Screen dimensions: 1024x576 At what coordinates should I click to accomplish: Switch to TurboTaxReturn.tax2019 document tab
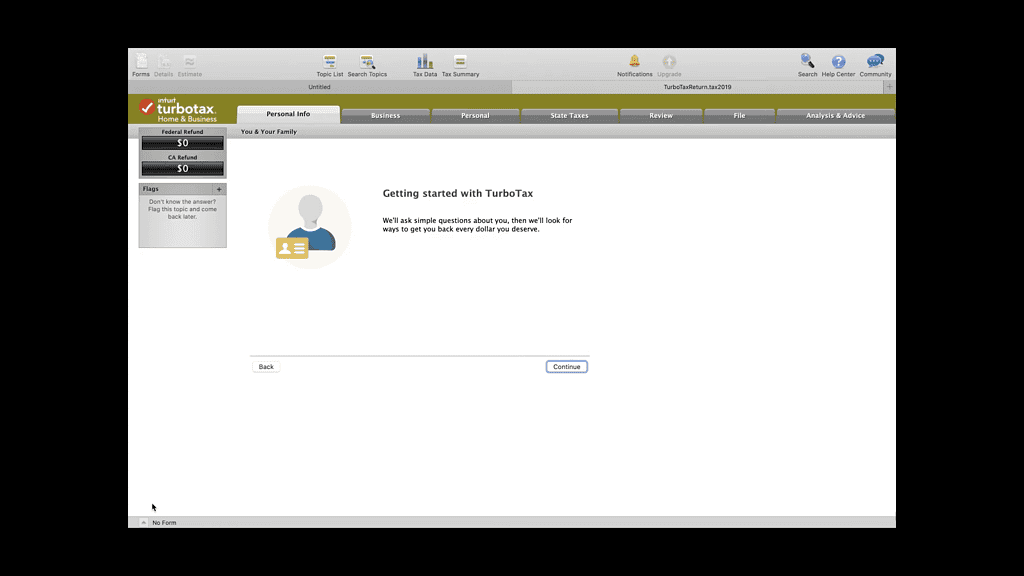(x=697, y=87)
